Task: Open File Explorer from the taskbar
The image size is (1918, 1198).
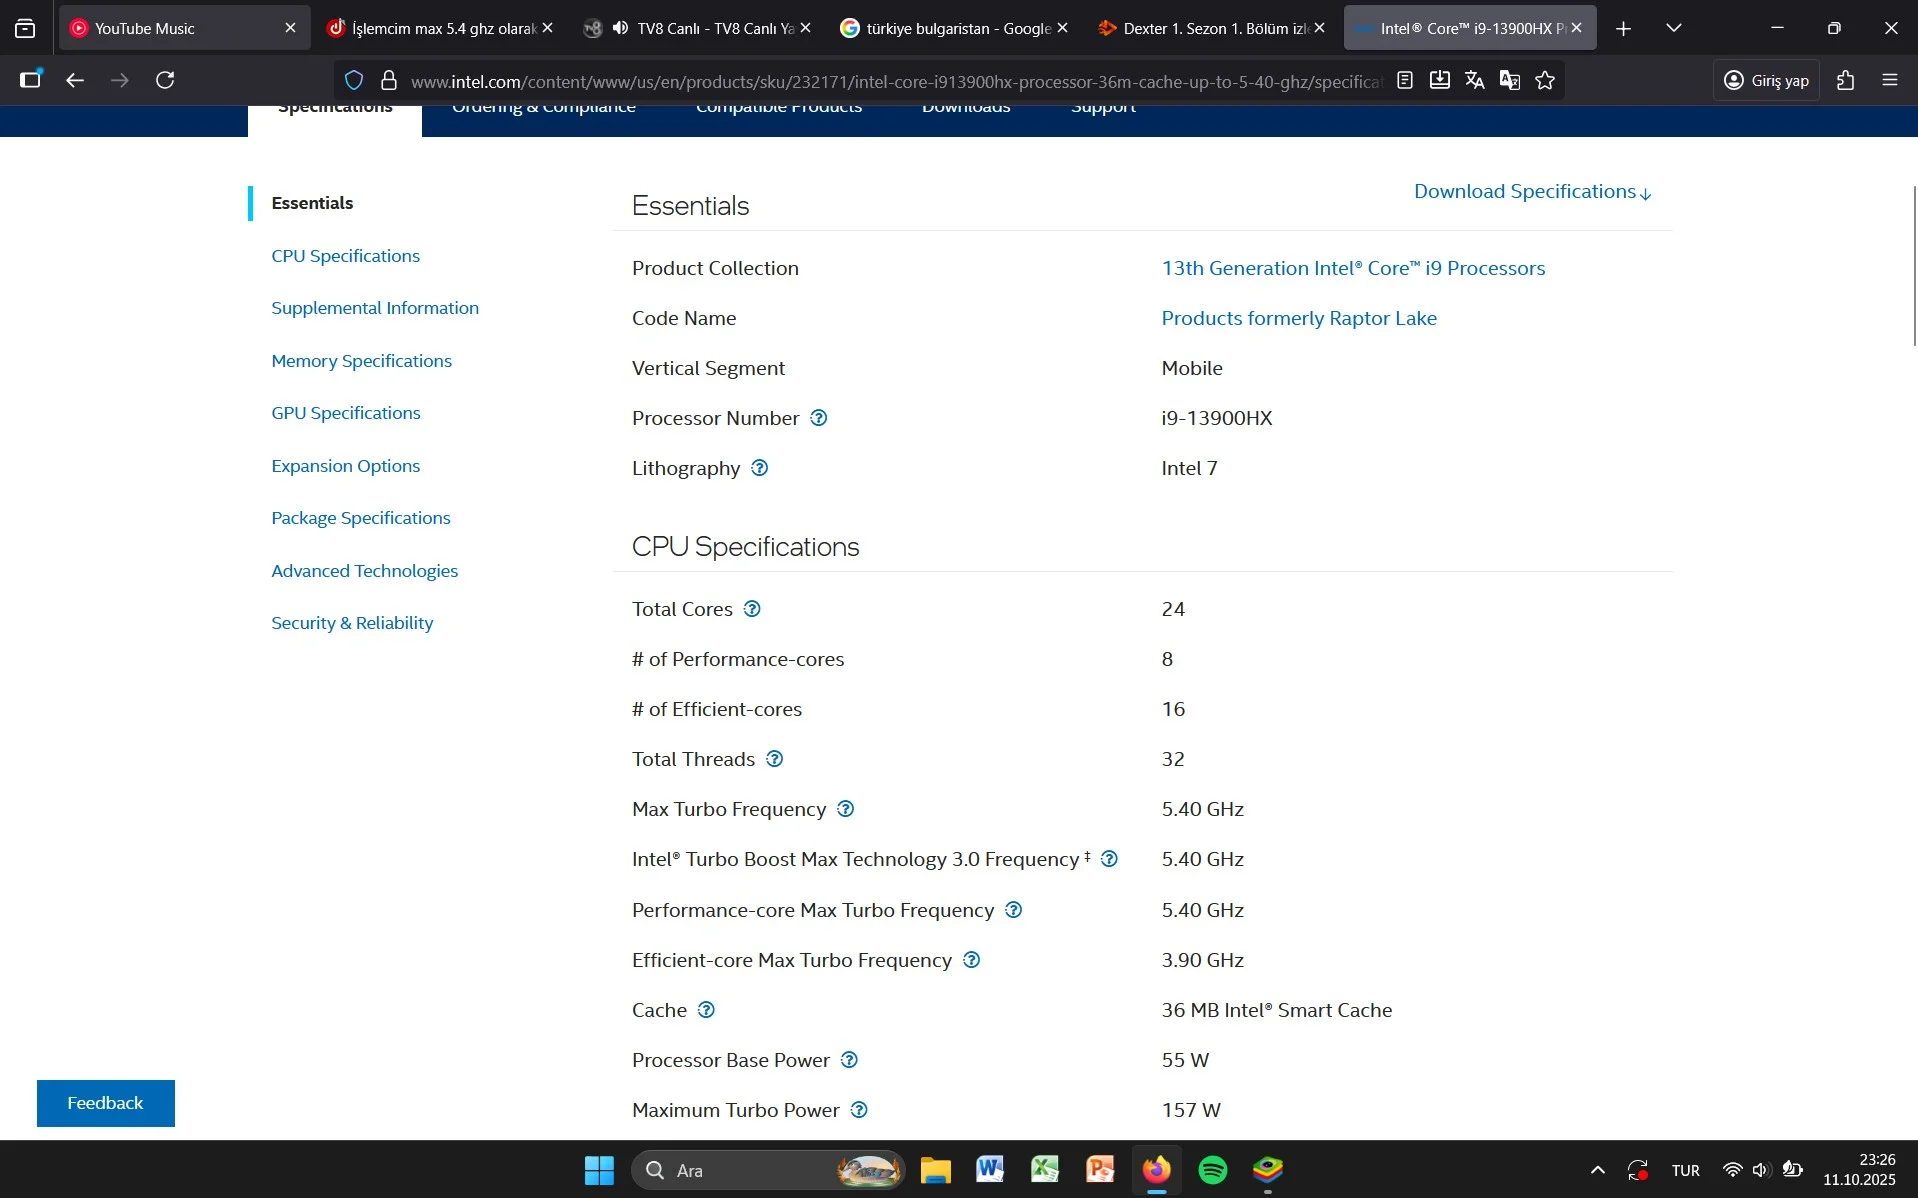Action: click(x=935, y=1170)
